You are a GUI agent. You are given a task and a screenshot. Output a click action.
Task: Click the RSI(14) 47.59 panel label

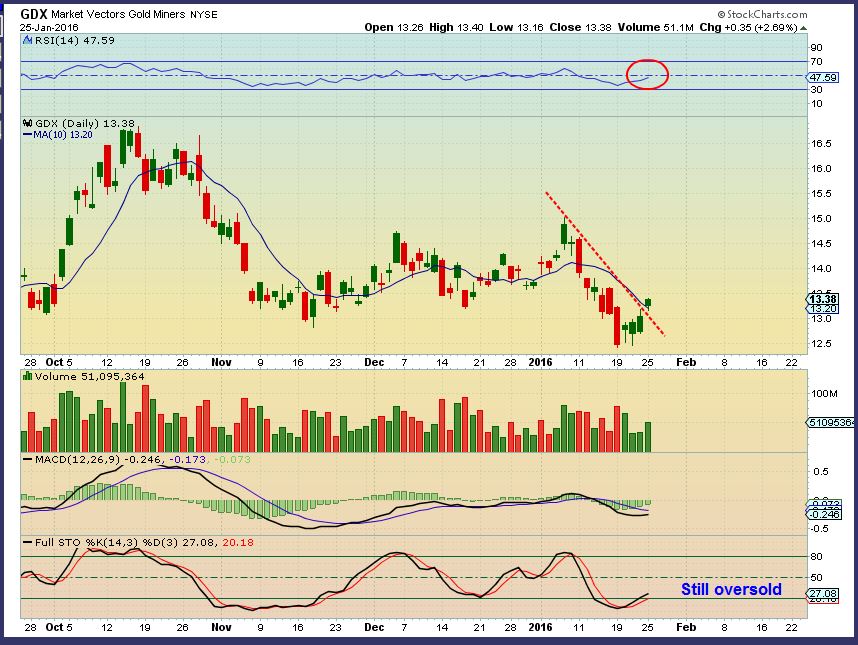point(74,40)
